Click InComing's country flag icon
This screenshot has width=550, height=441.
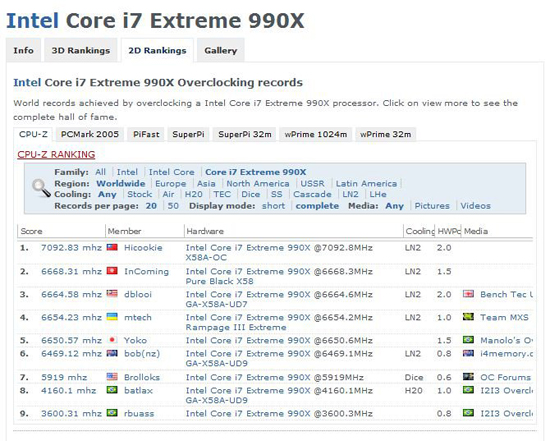click(112, 271)
